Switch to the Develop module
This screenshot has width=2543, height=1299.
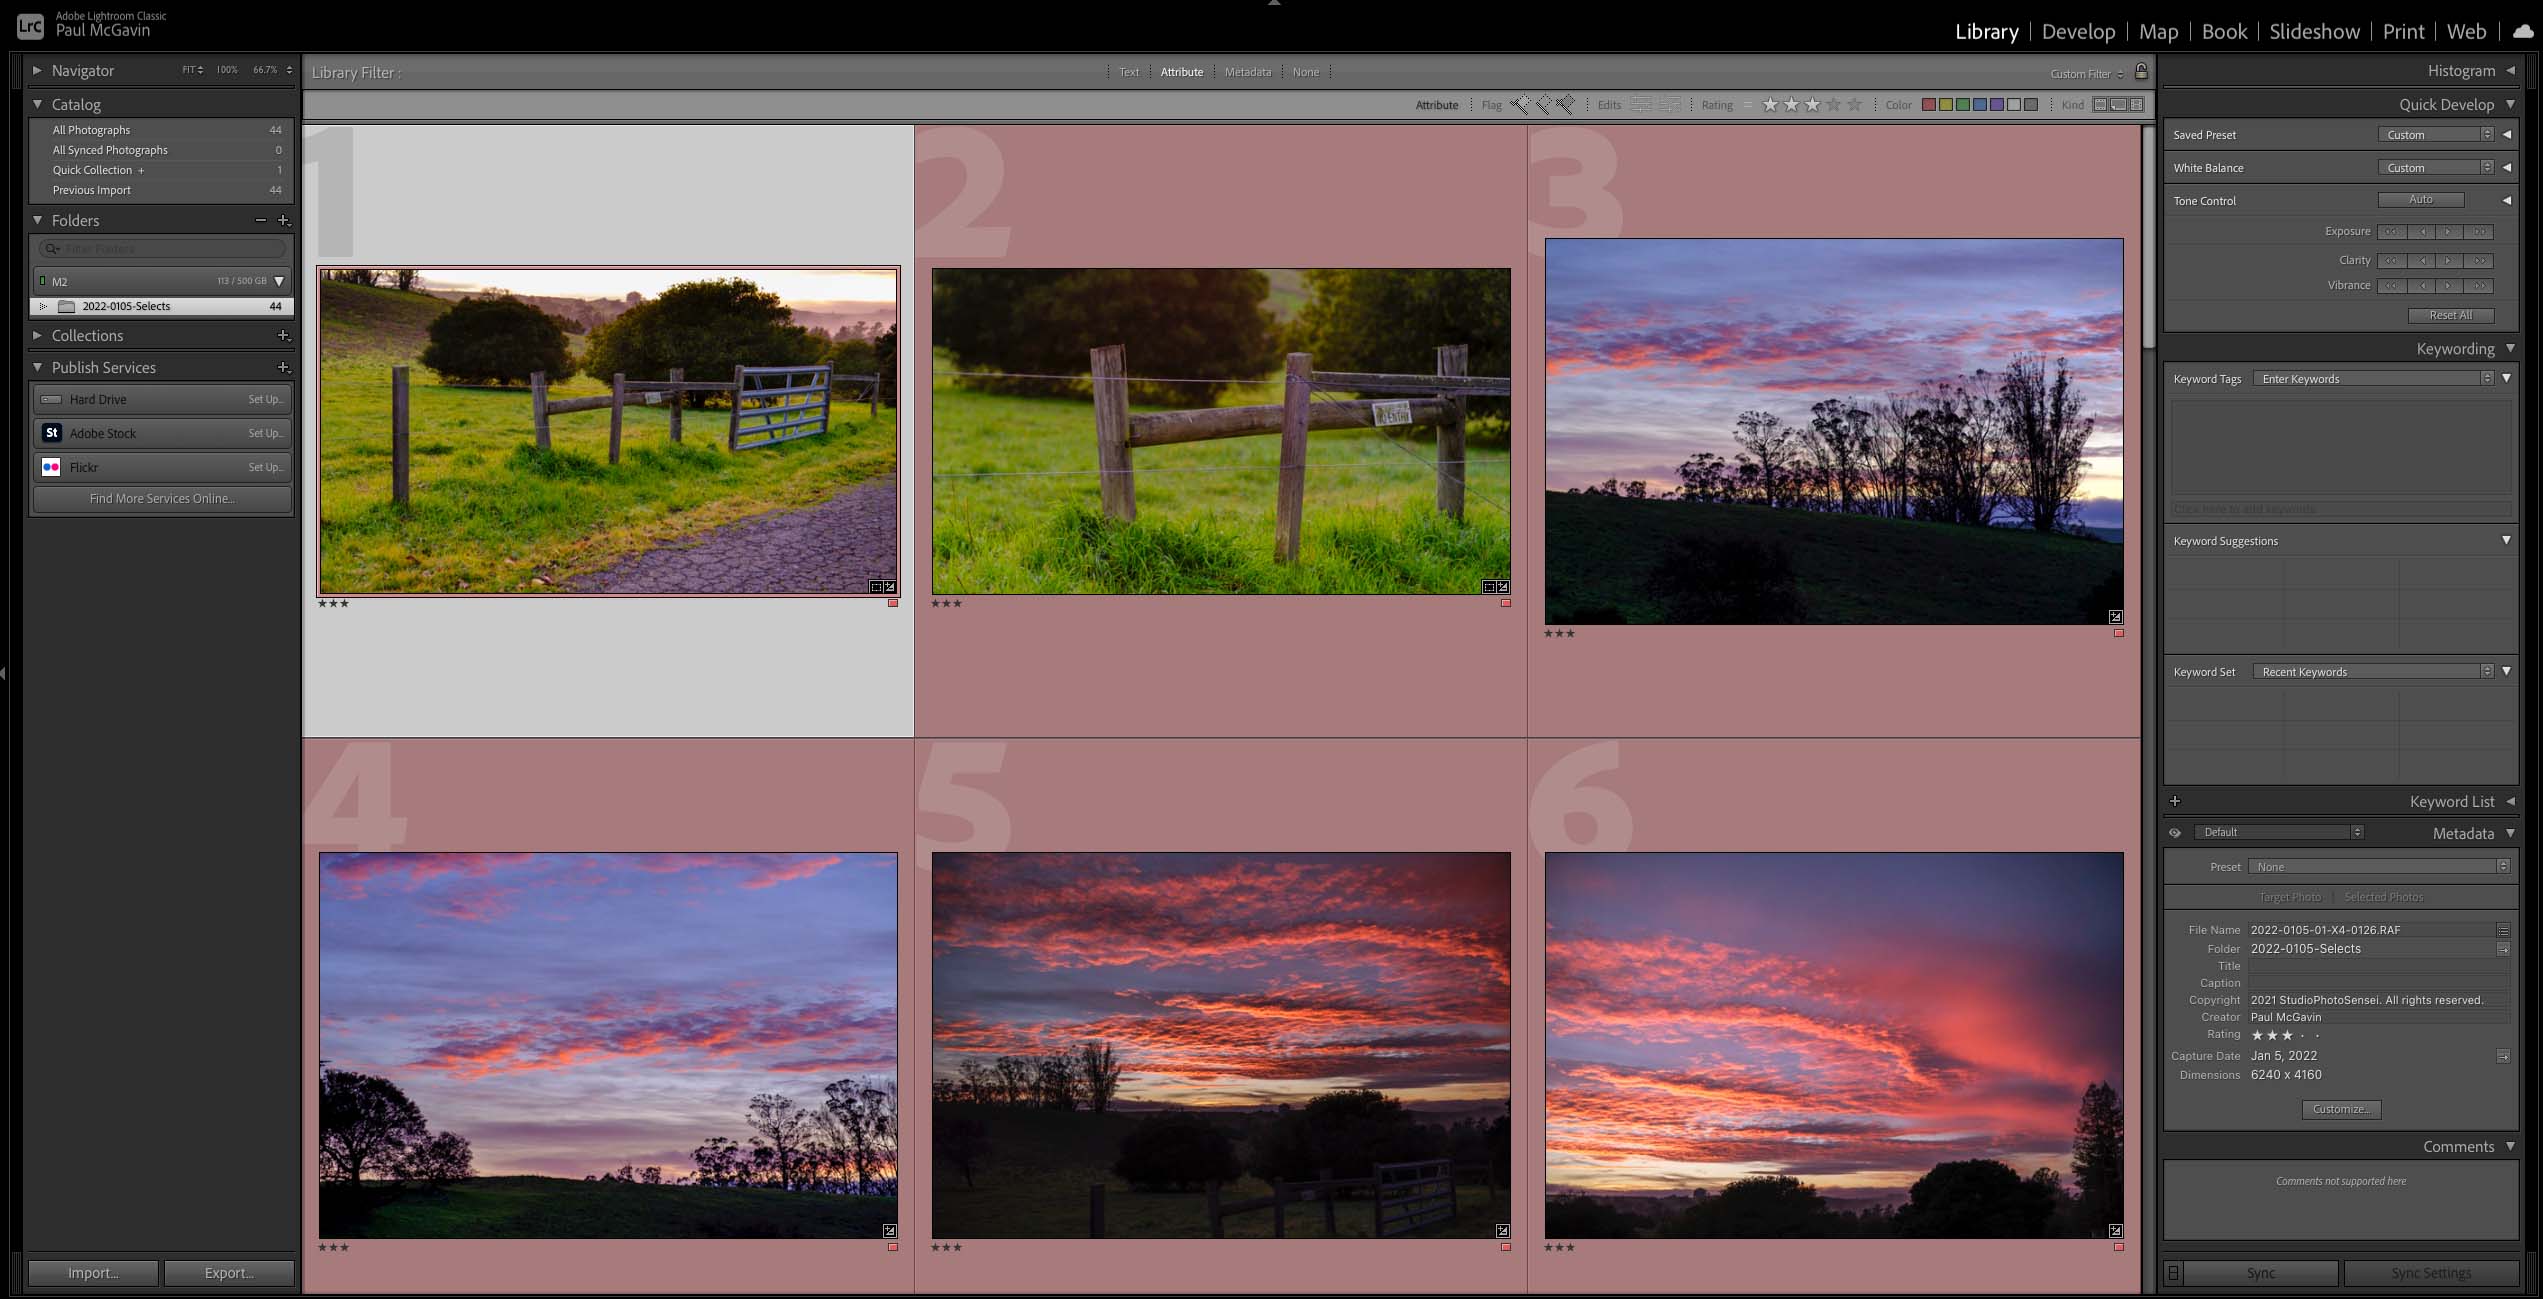(x=2078, y=31)
